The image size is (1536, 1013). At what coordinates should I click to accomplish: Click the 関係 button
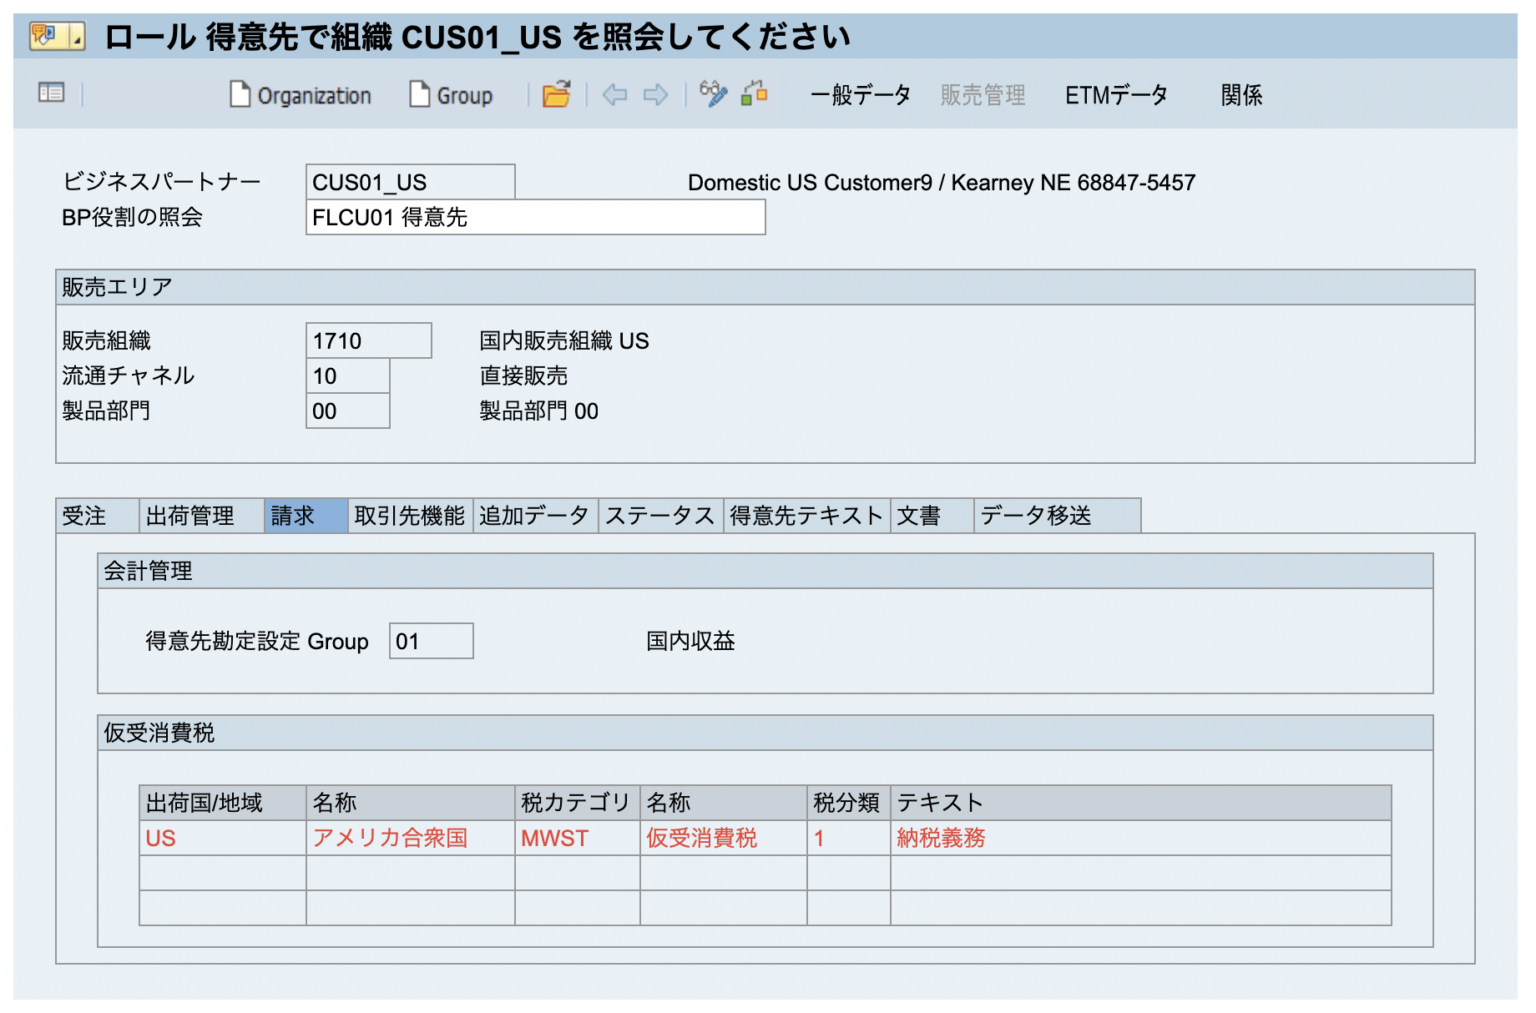1241,95
